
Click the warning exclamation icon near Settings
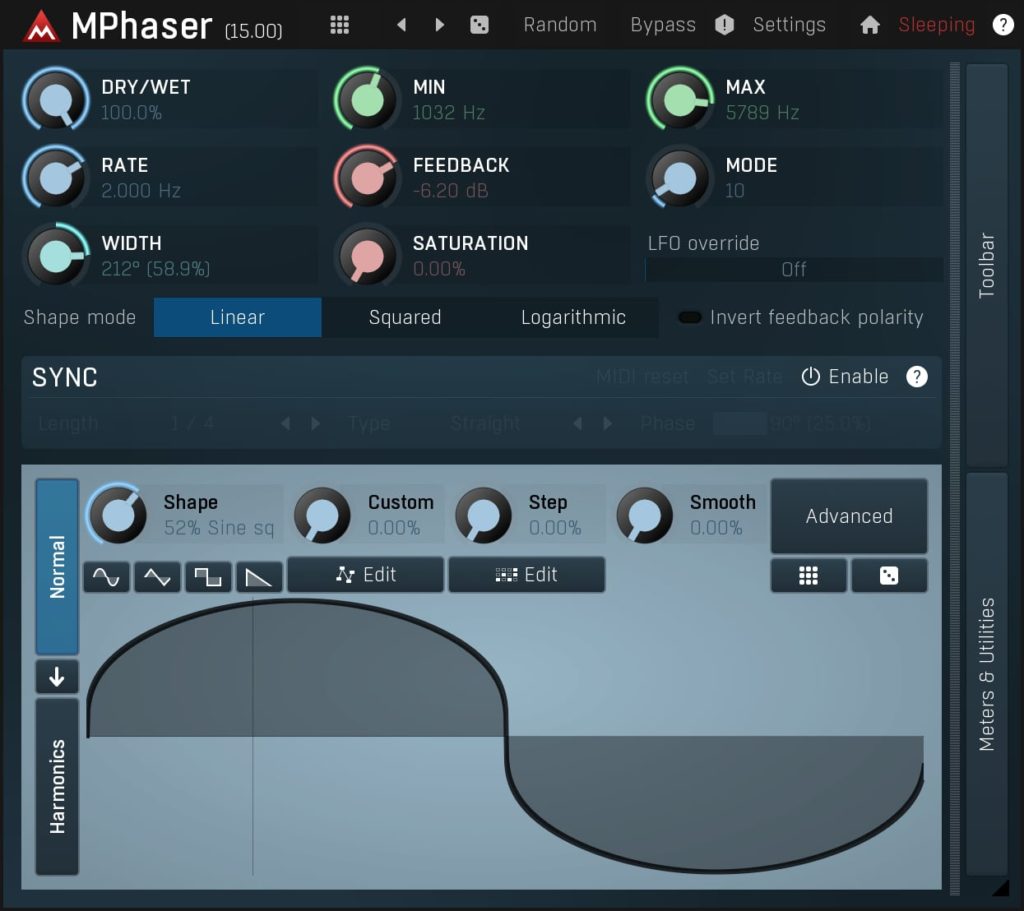[724, 24]
